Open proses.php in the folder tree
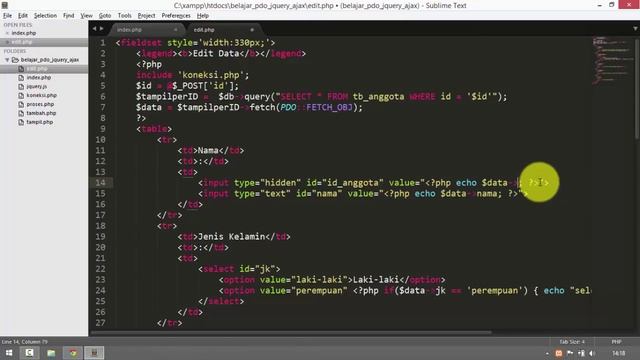The height and width of the screenshot is (360, 640). [x=40, y=104]
